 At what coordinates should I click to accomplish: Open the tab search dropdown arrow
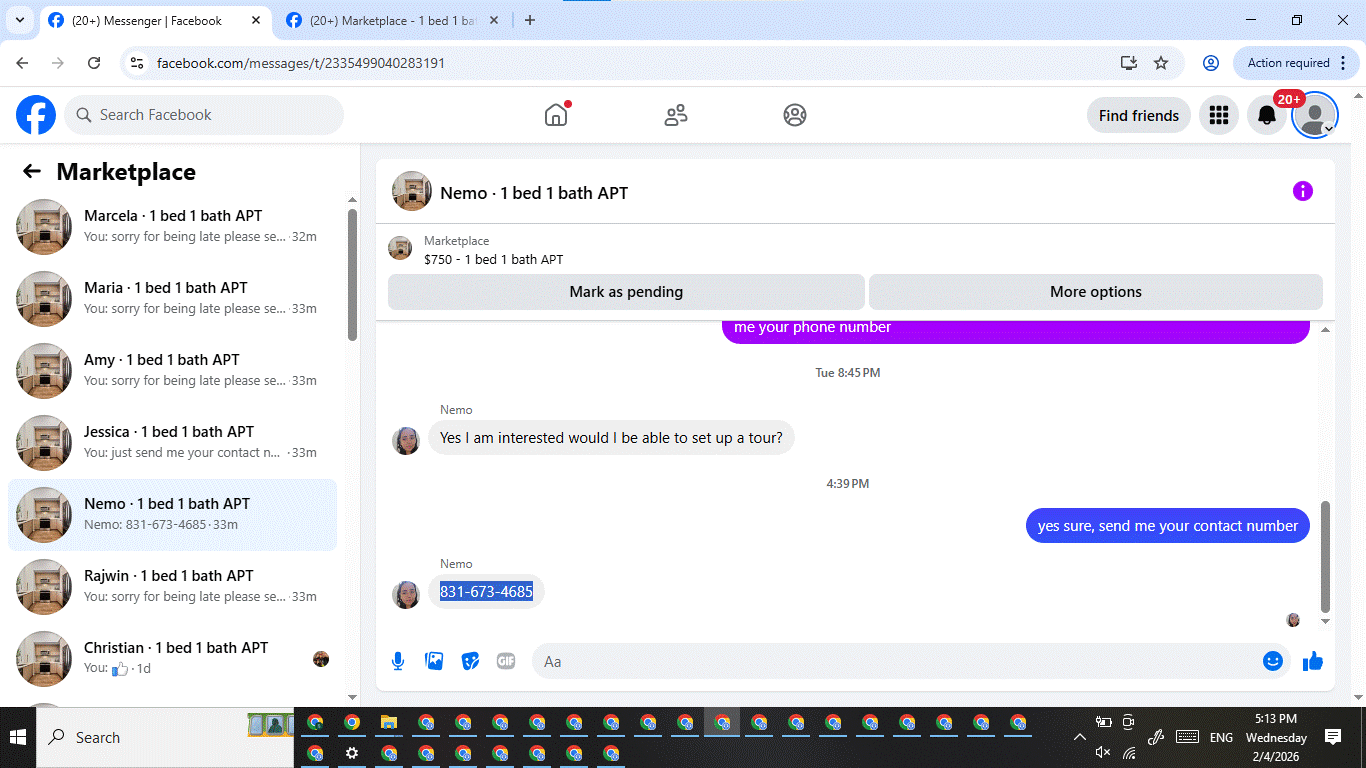(19, 20)
